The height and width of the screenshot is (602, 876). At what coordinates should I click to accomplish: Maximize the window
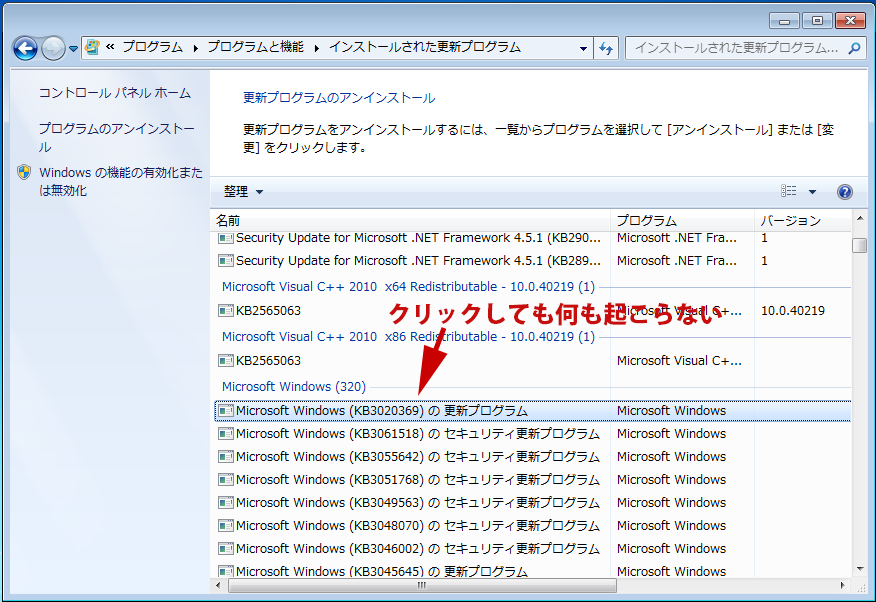[817, 21]
